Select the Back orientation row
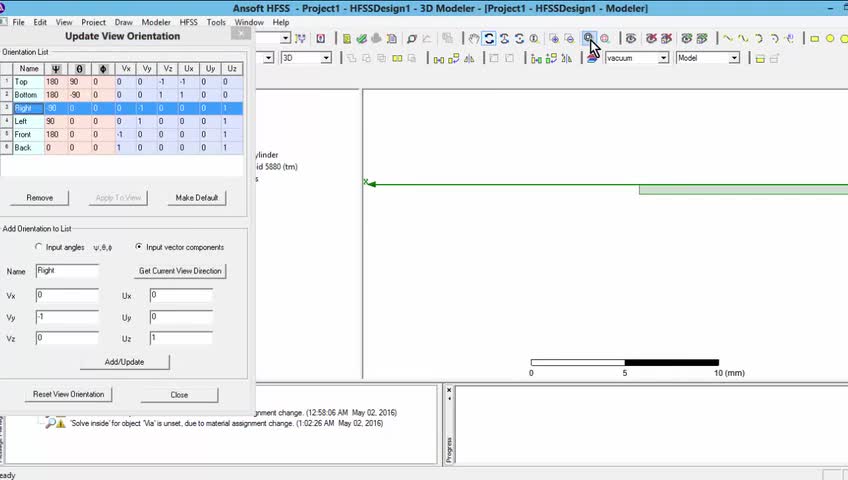The height and width of the screenshot is (480, 848). click(122, 148)
